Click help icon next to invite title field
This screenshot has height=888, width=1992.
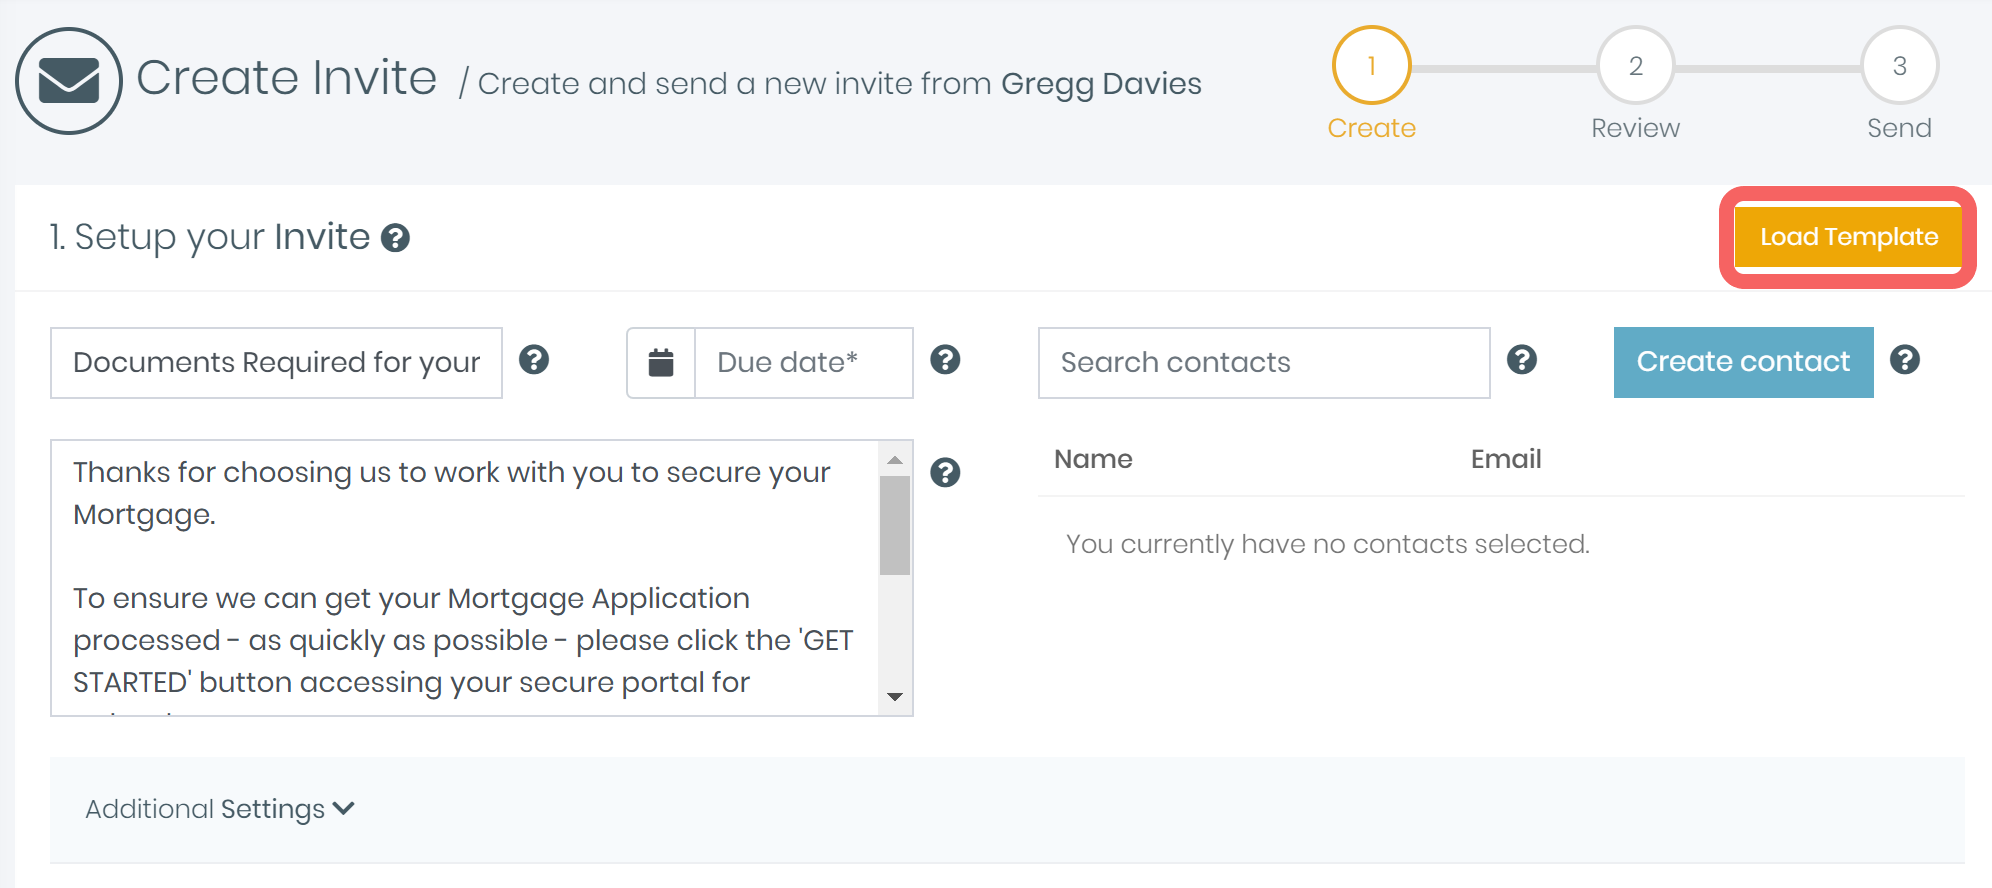click(534, 360)
